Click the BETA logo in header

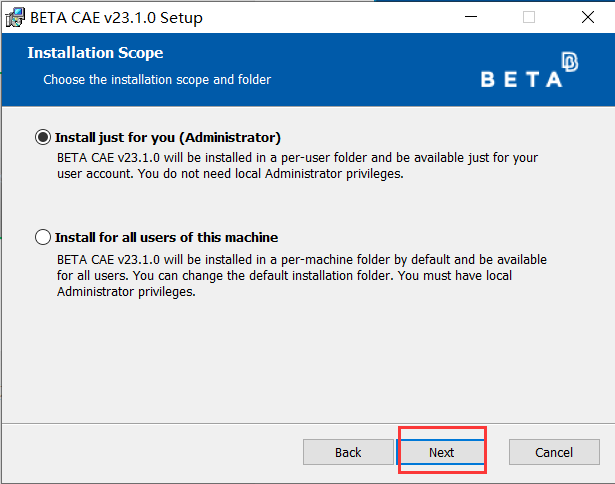529,70
